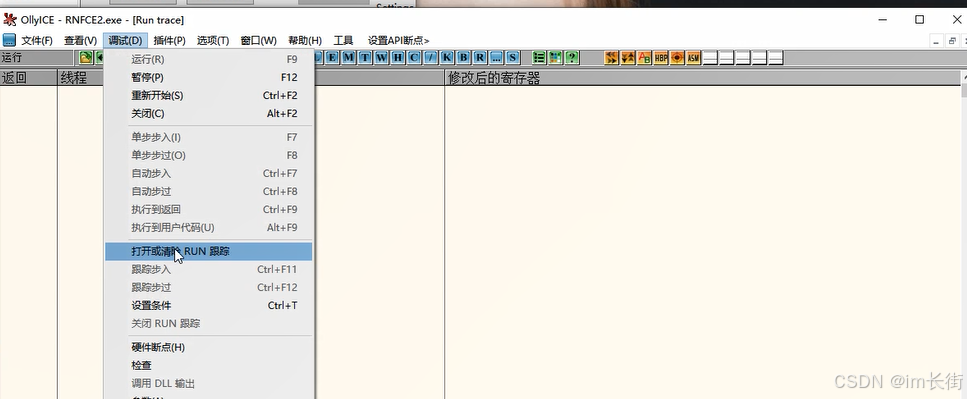Minimize the Run trace child window
This screenshot has width=967, height=399.
tap(936, 41)
